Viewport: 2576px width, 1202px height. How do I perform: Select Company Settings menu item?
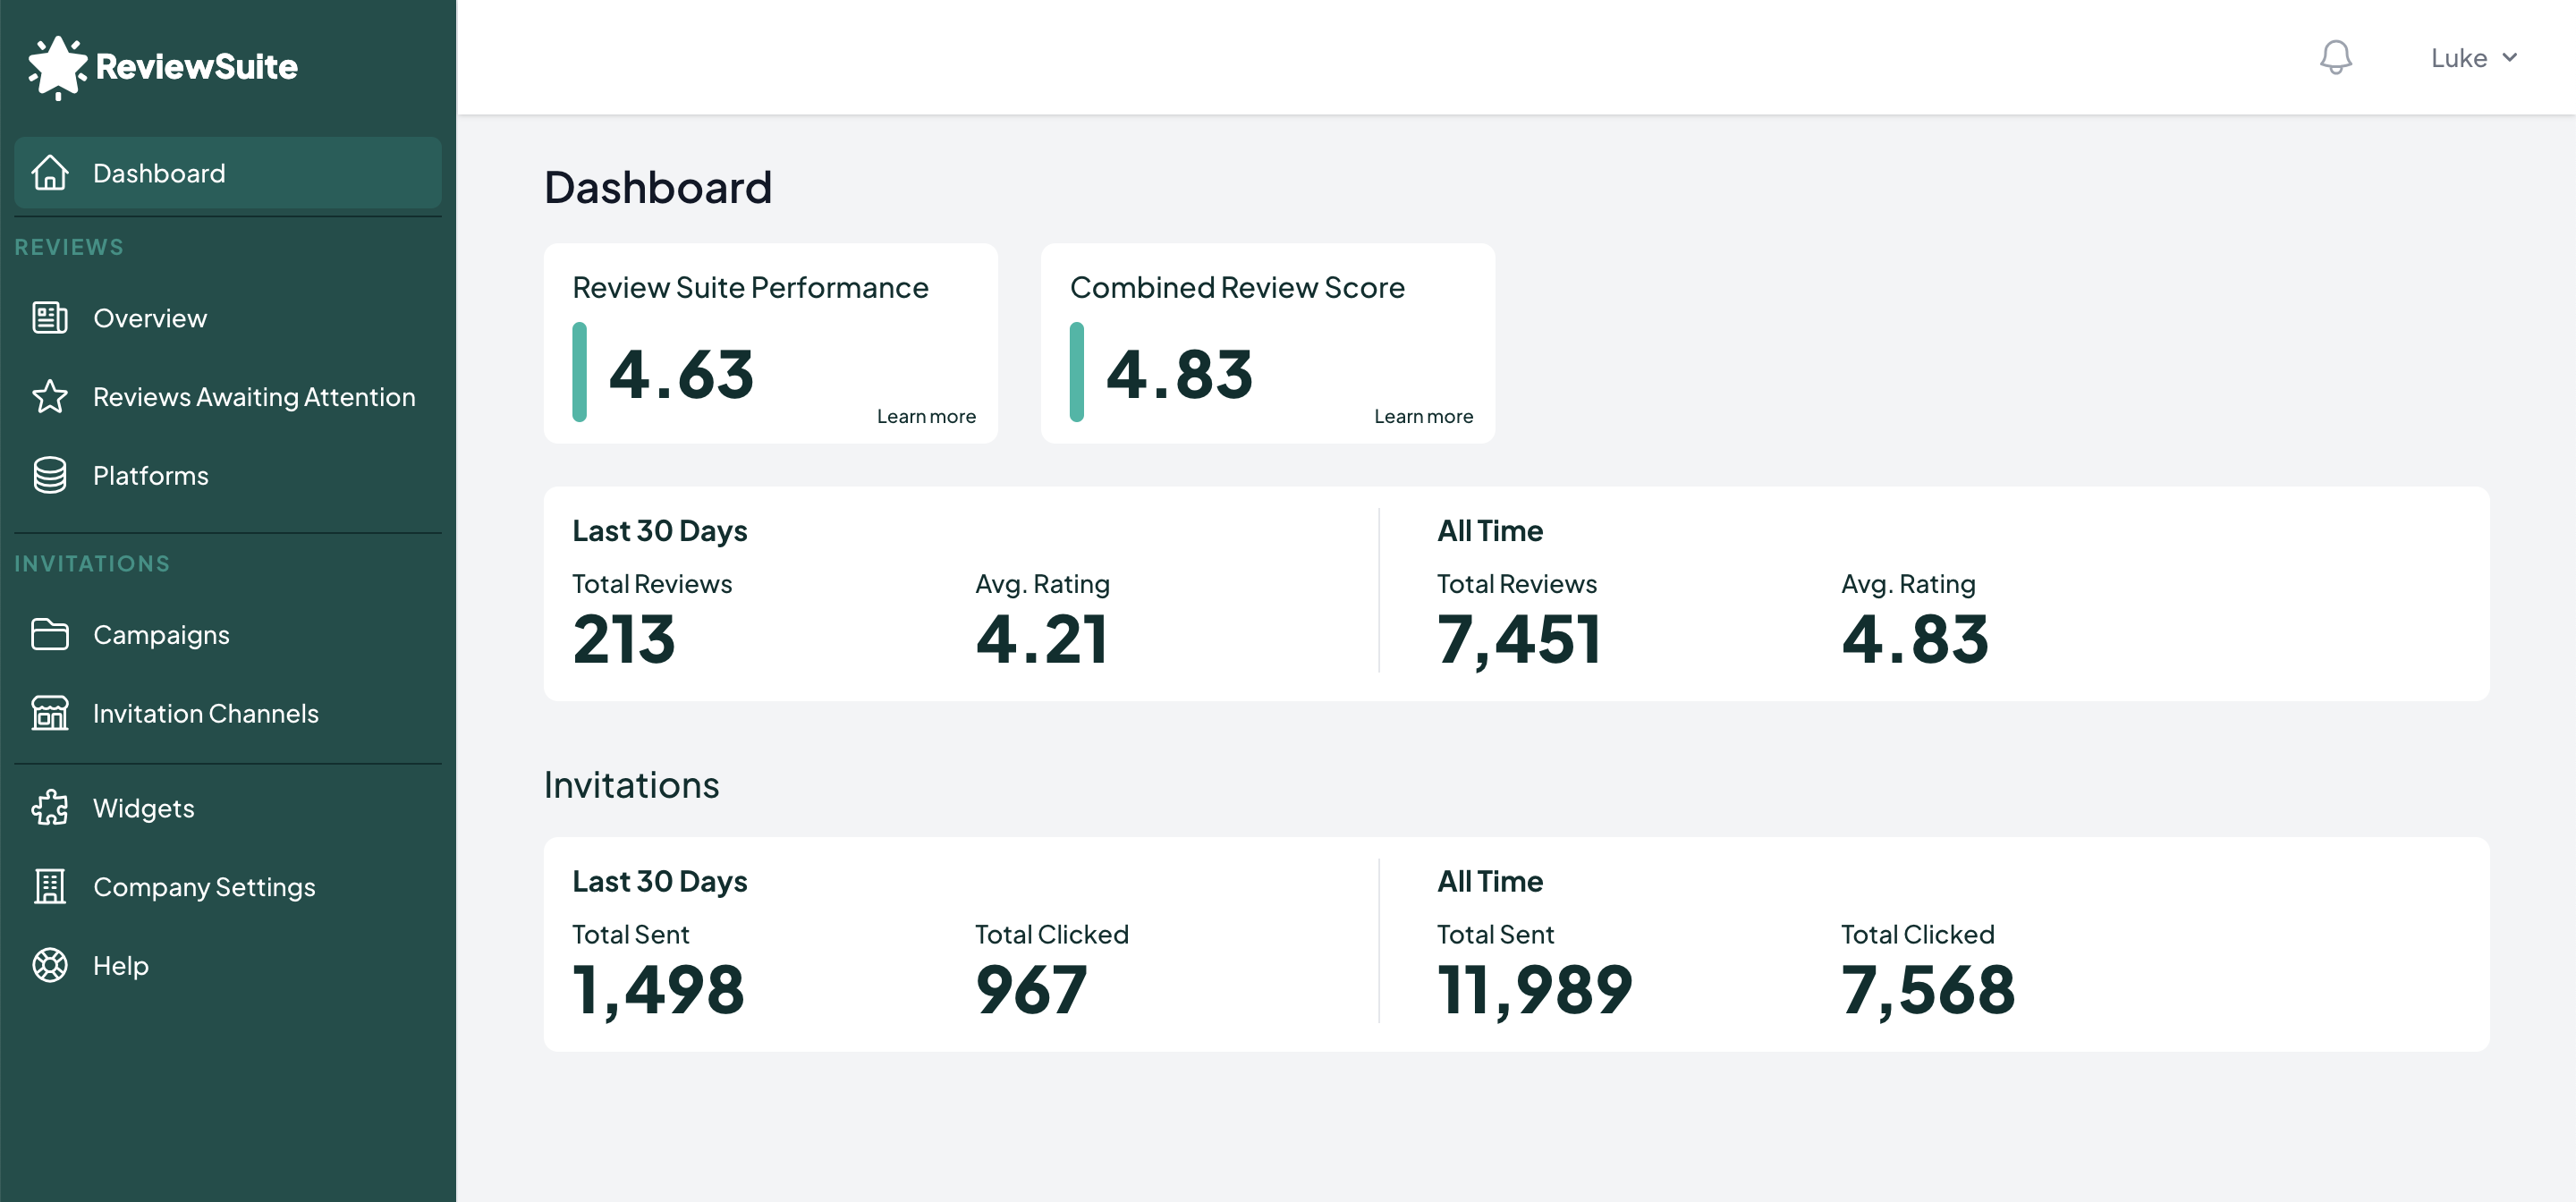point(204,885)
